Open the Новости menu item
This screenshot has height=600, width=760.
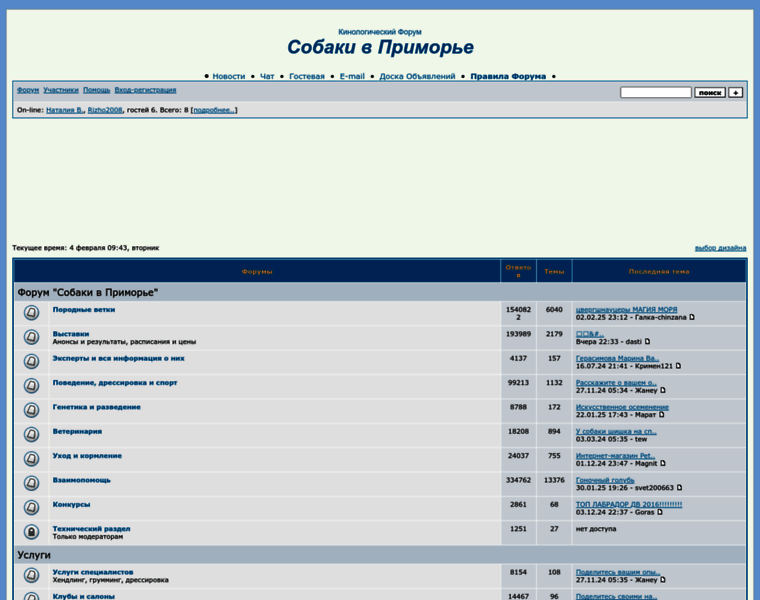tap(228, 76)
